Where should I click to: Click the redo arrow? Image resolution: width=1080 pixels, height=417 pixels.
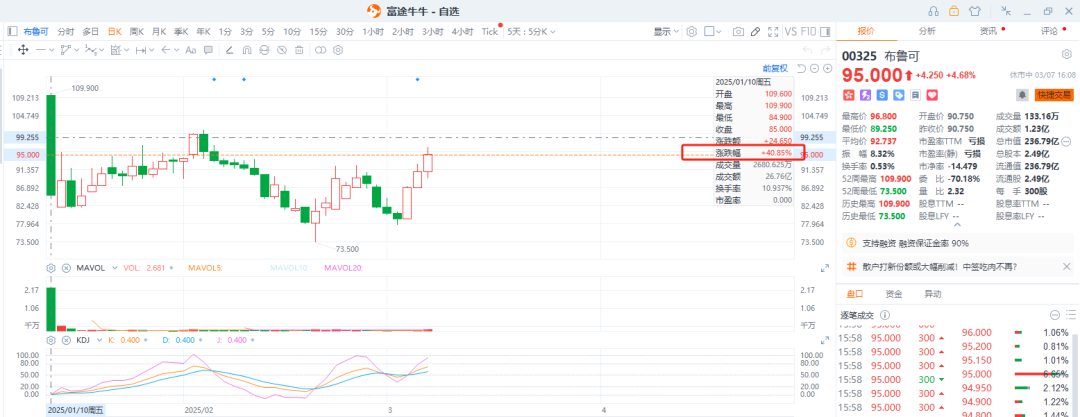(826, 50)
